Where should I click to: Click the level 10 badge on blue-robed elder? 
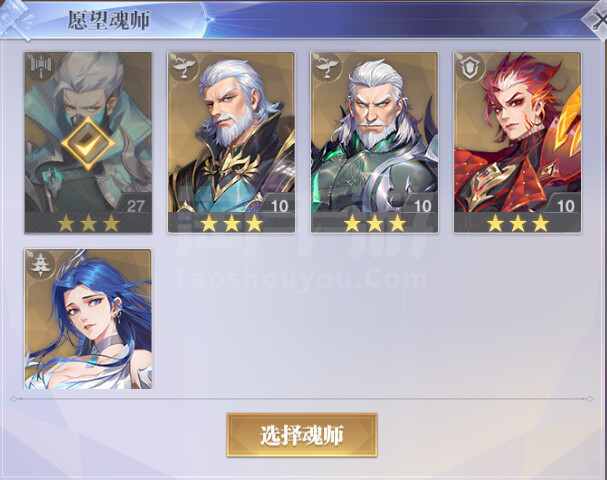279,206
